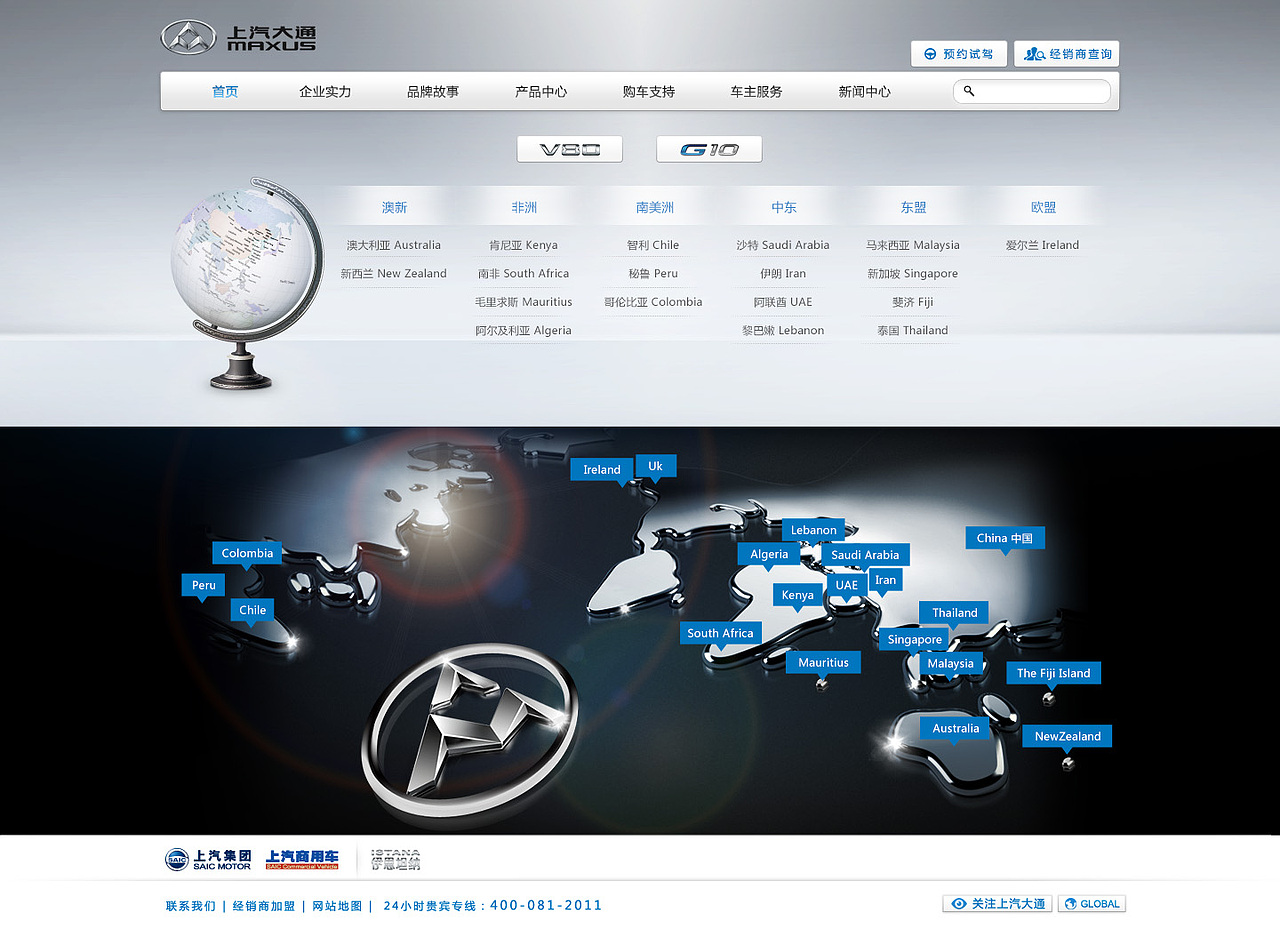Open the 哥伦比亚 Colombia list link

653,302
